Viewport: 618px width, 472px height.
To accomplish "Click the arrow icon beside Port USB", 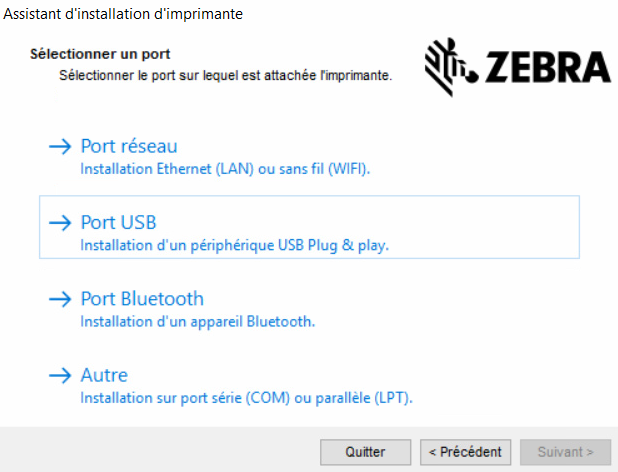I will pyautogui.click(x=62, y=222).
